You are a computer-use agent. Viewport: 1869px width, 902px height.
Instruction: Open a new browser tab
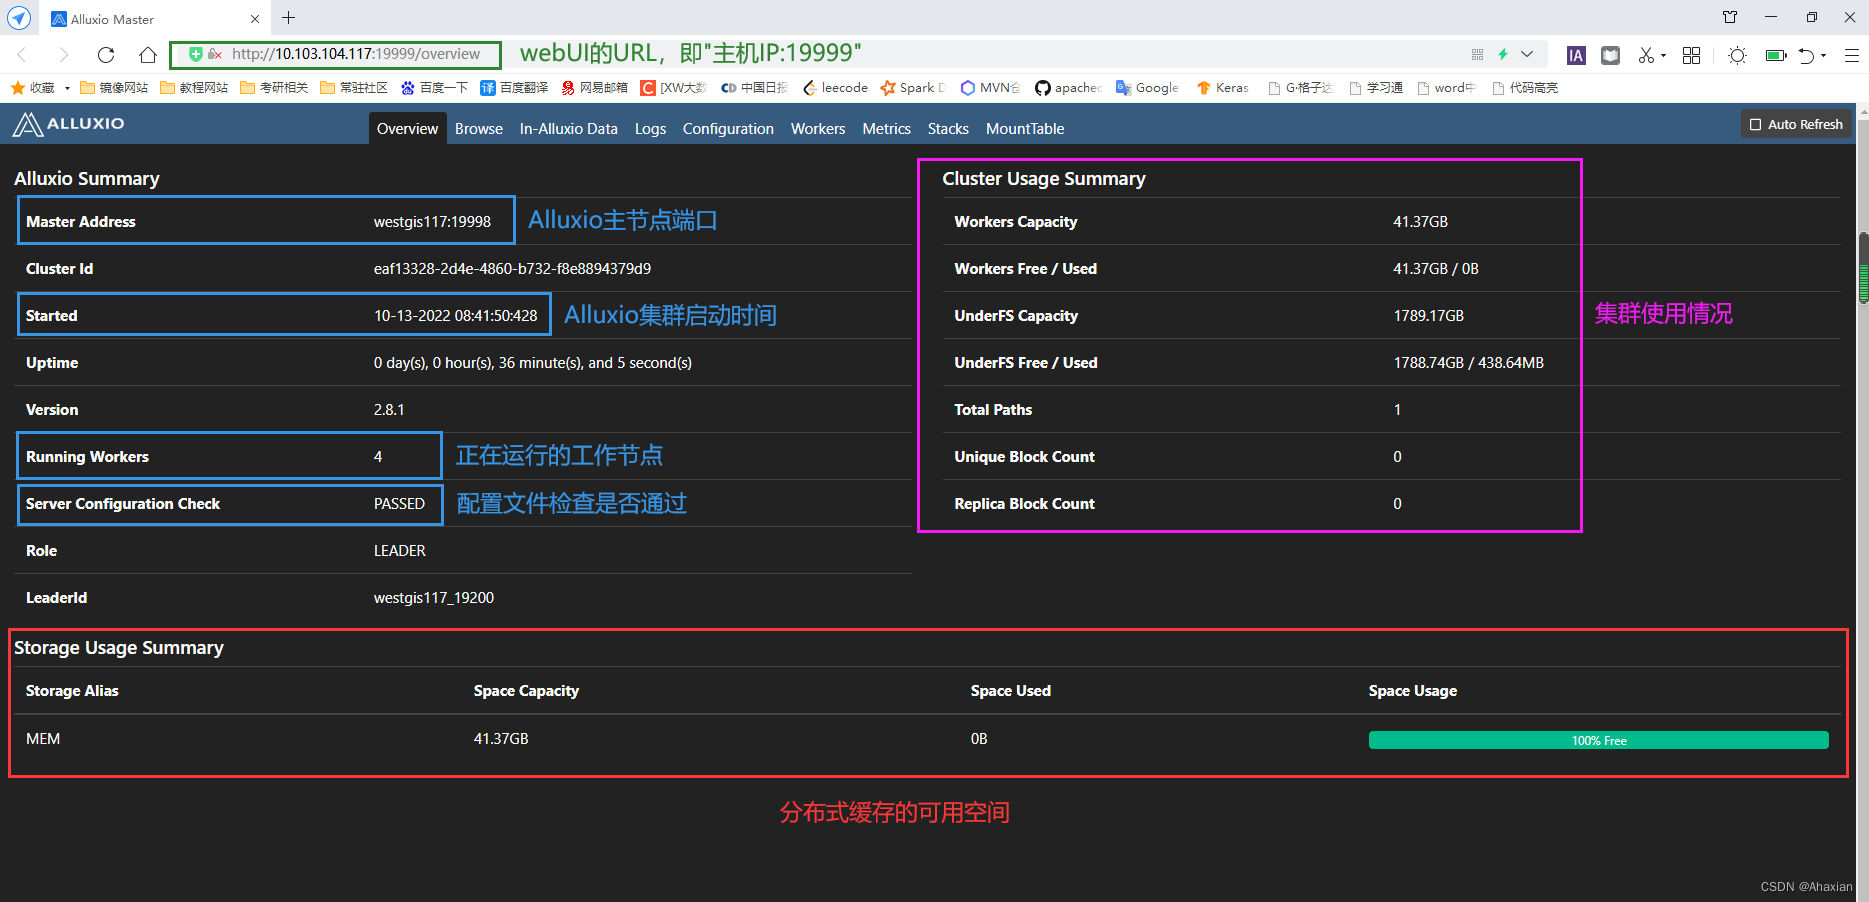(x=288, y=18)
